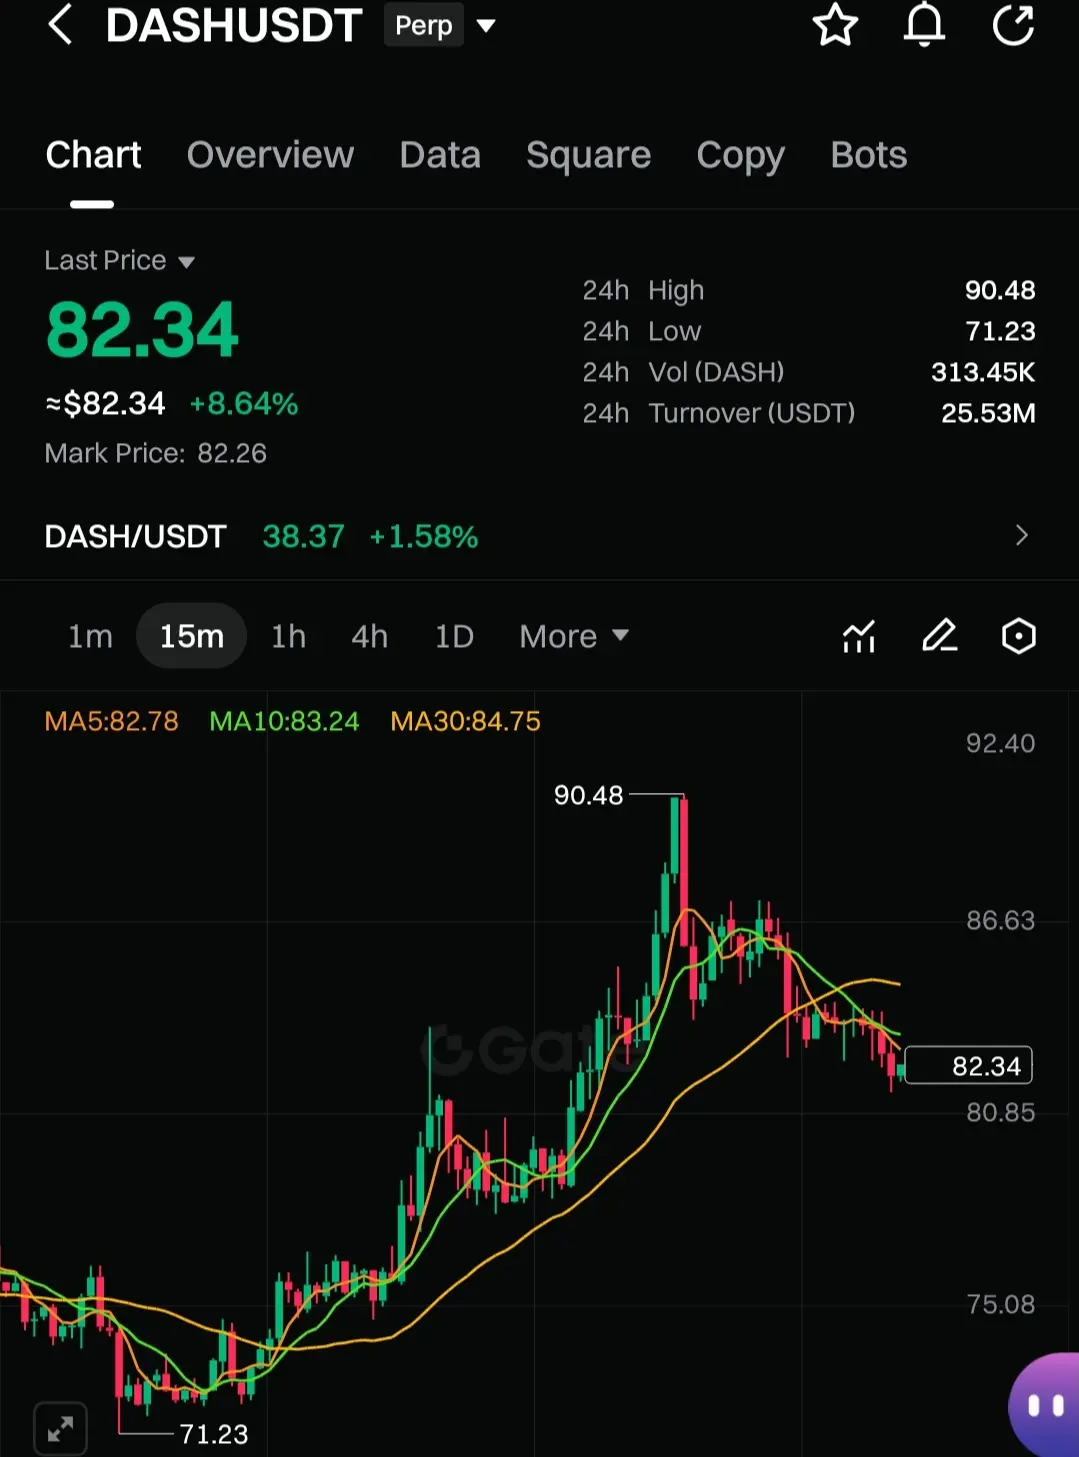The height and width of the screenshot is (1457, 1079).
Task: Tap the 24h Turnover value 25.53M
Action: point(988,413)
